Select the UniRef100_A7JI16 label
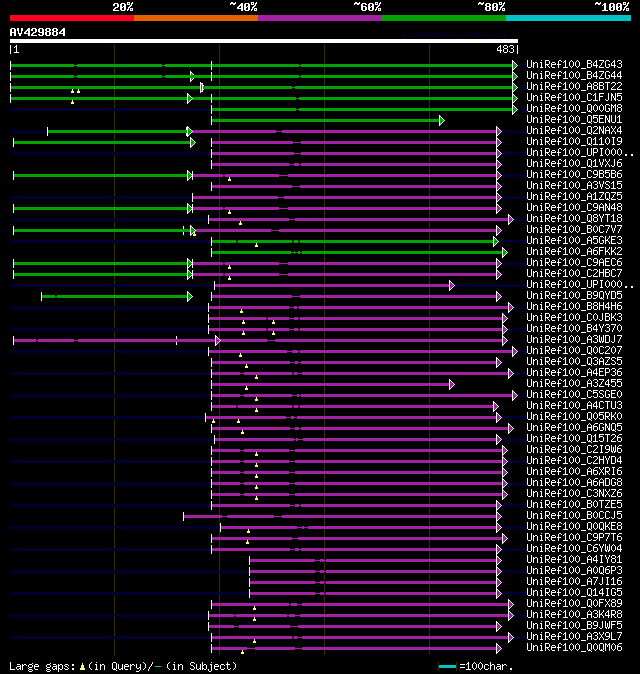This screenshot has height=674, width=640. (x=574, y=582)
